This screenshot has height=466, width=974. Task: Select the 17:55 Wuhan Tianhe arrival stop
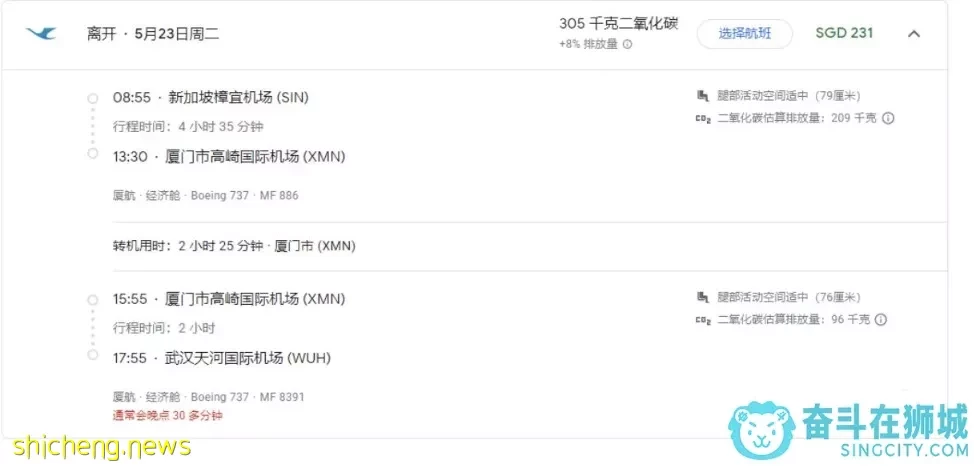pyautogui.click(x=222, y=358)
